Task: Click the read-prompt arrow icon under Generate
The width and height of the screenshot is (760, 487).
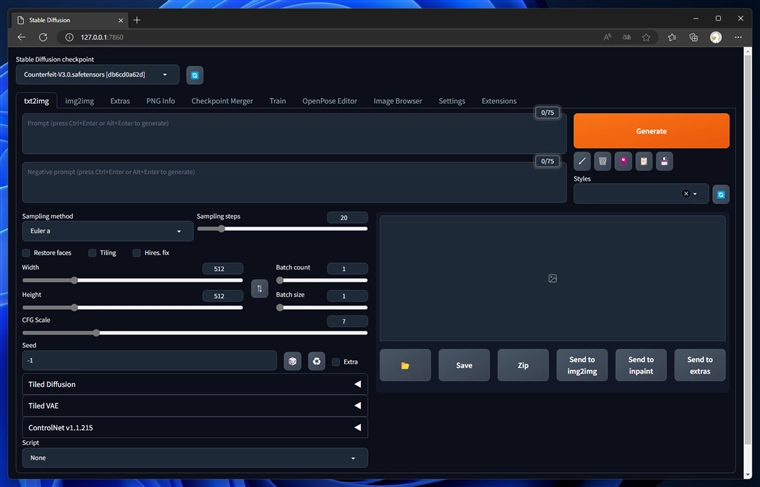Action: 582,161
